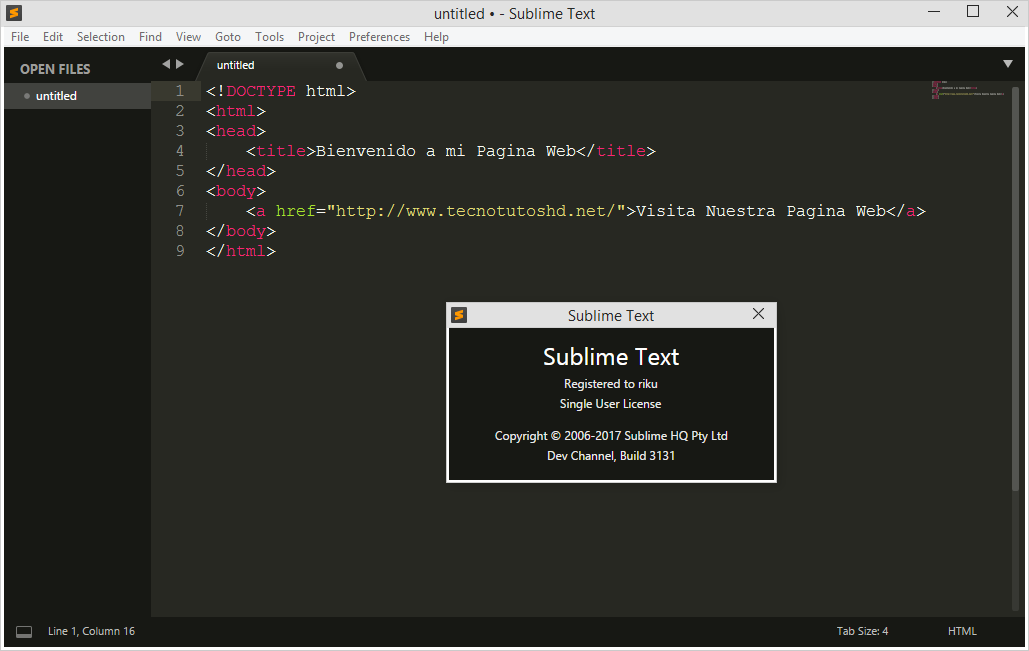Click the href URL string on line 7
Image resolution: width=1029 pixels, height=651 pixels.
(x=476, y=211)
